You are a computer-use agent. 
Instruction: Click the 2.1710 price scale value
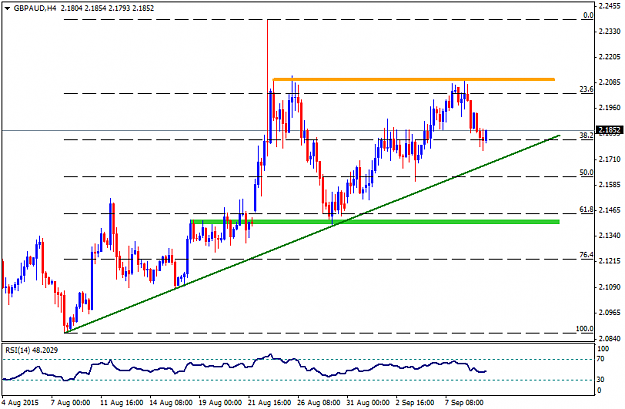[x=610, y=159]
